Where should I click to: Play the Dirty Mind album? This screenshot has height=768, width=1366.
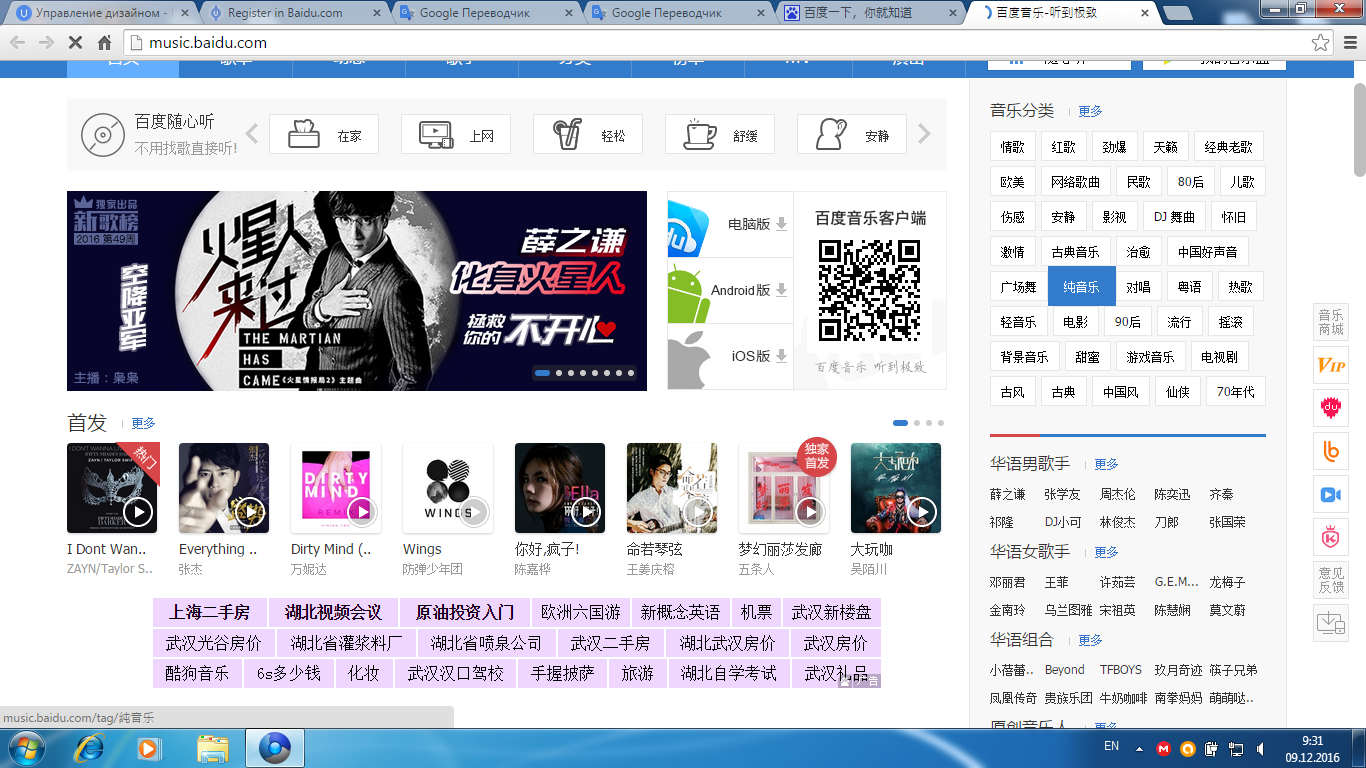click(361, 512)
